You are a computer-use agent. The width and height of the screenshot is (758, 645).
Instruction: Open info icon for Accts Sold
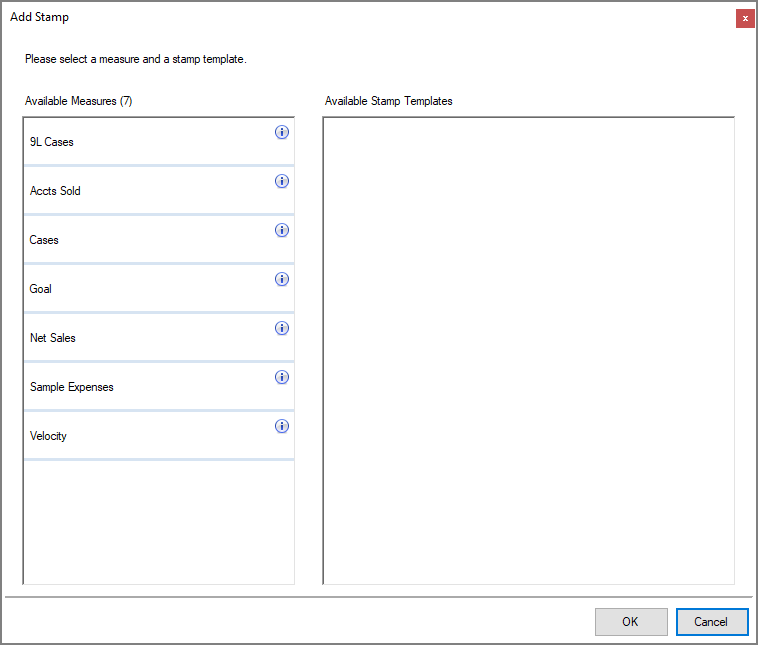(282, 181)
